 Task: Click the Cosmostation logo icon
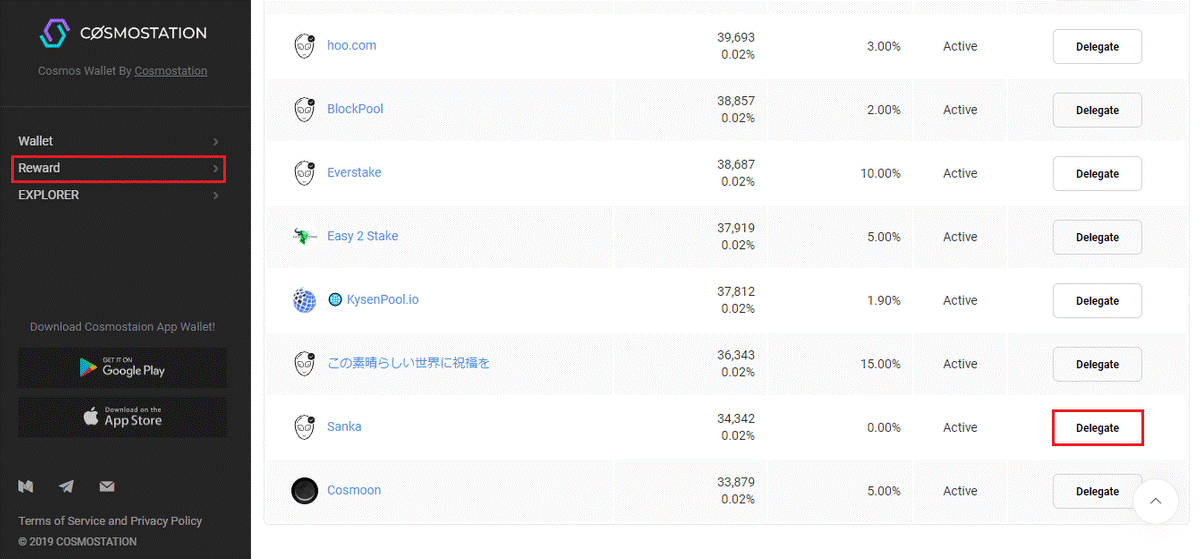pyautogui.click(x=54, y=33)
